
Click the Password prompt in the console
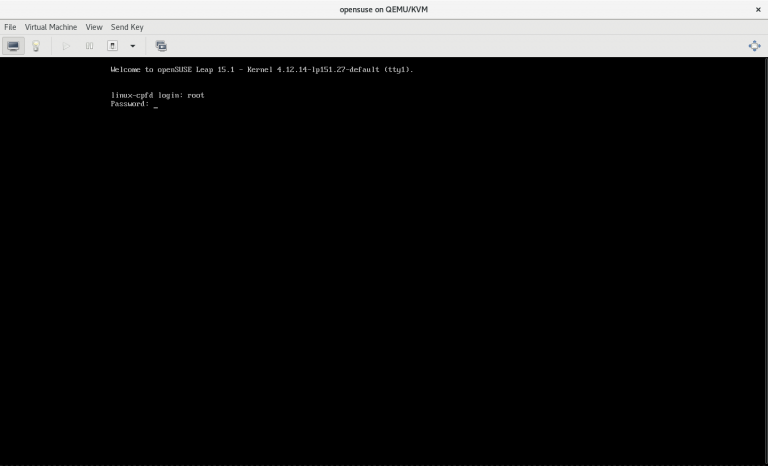130,104
